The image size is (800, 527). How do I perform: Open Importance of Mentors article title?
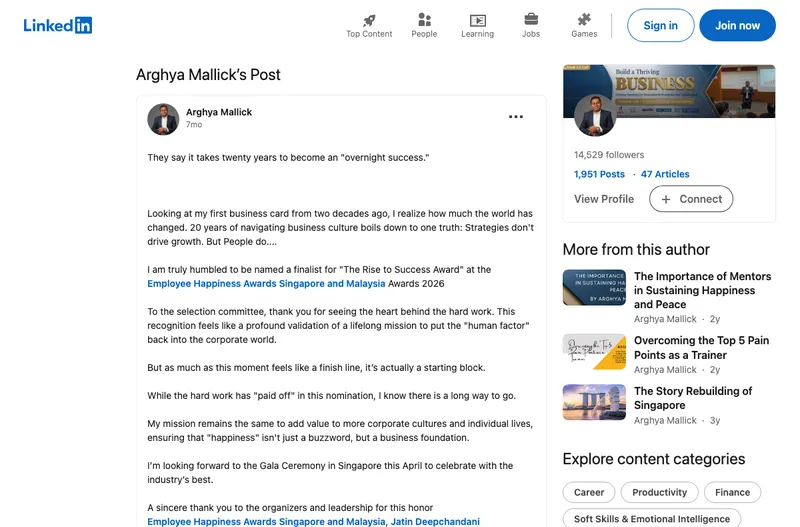(x=702, y=290)
